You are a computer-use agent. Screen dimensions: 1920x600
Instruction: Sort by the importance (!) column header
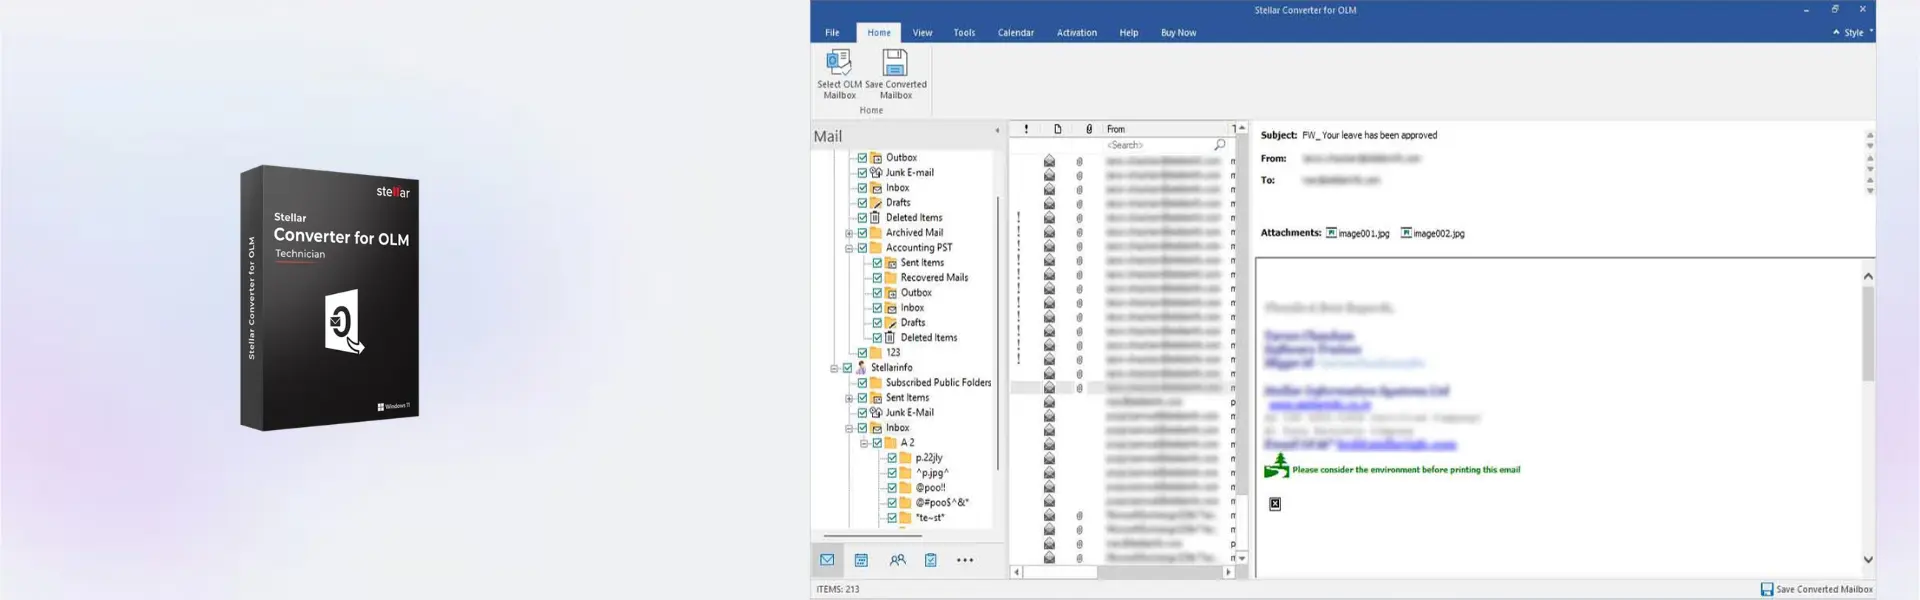(1026, 129)
